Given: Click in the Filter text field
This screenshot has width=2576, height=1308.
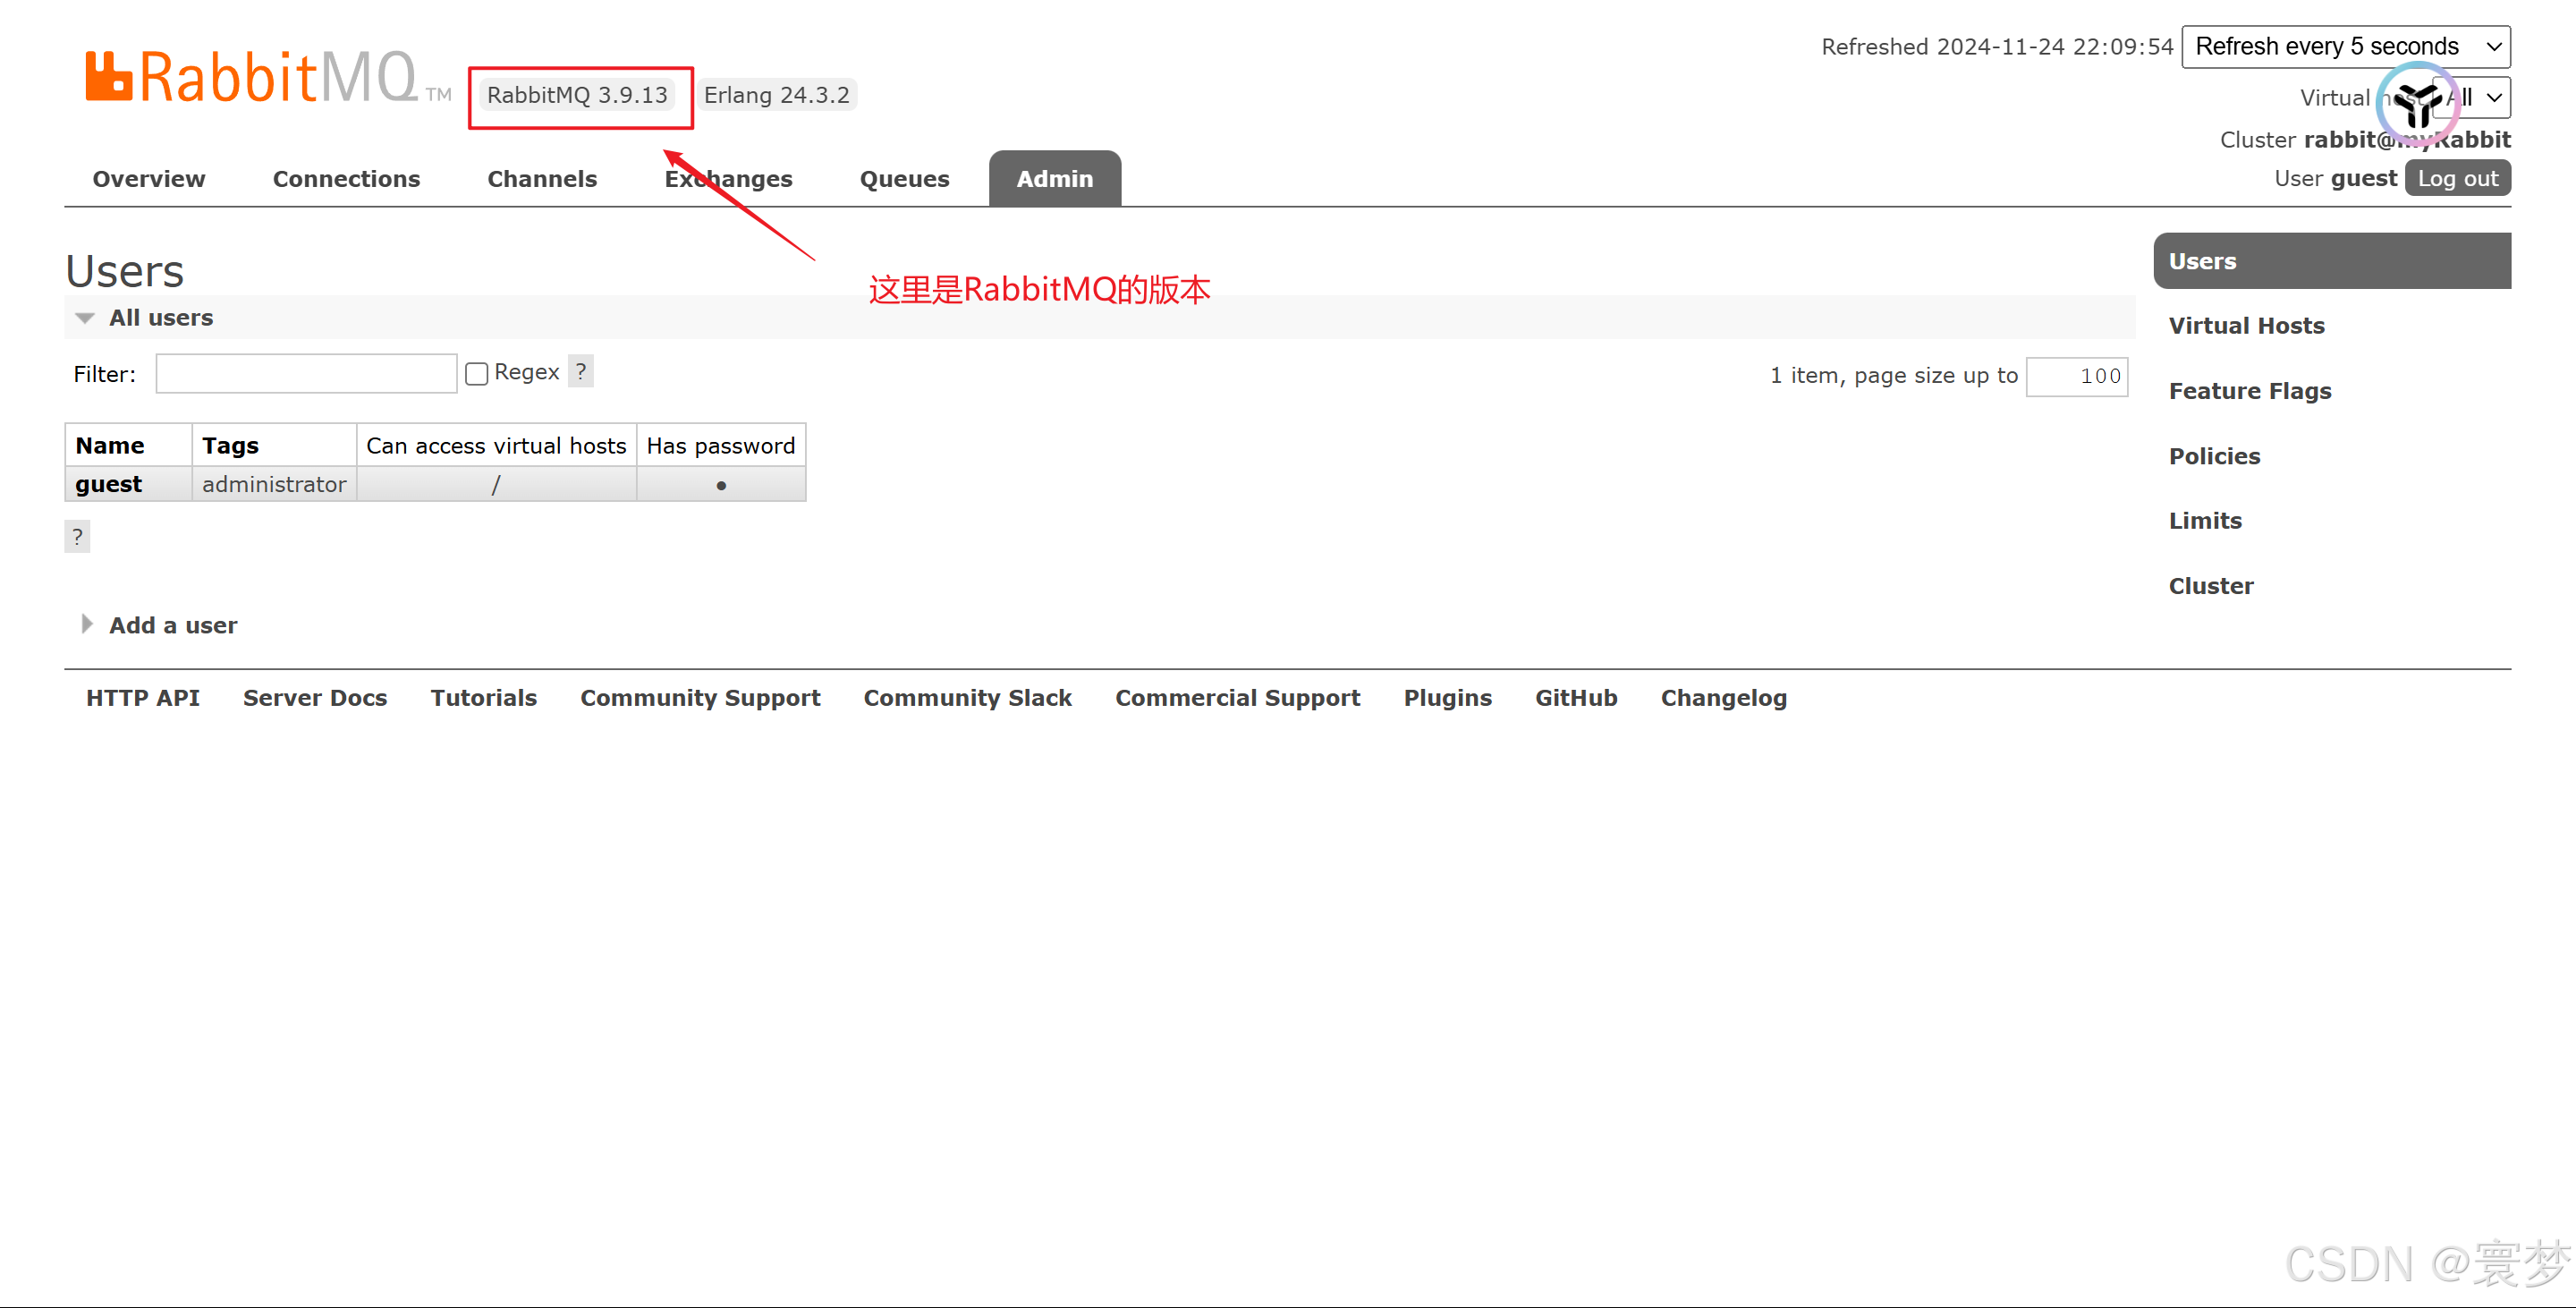Looking at the screenshot, I should [x=306, y=374].
